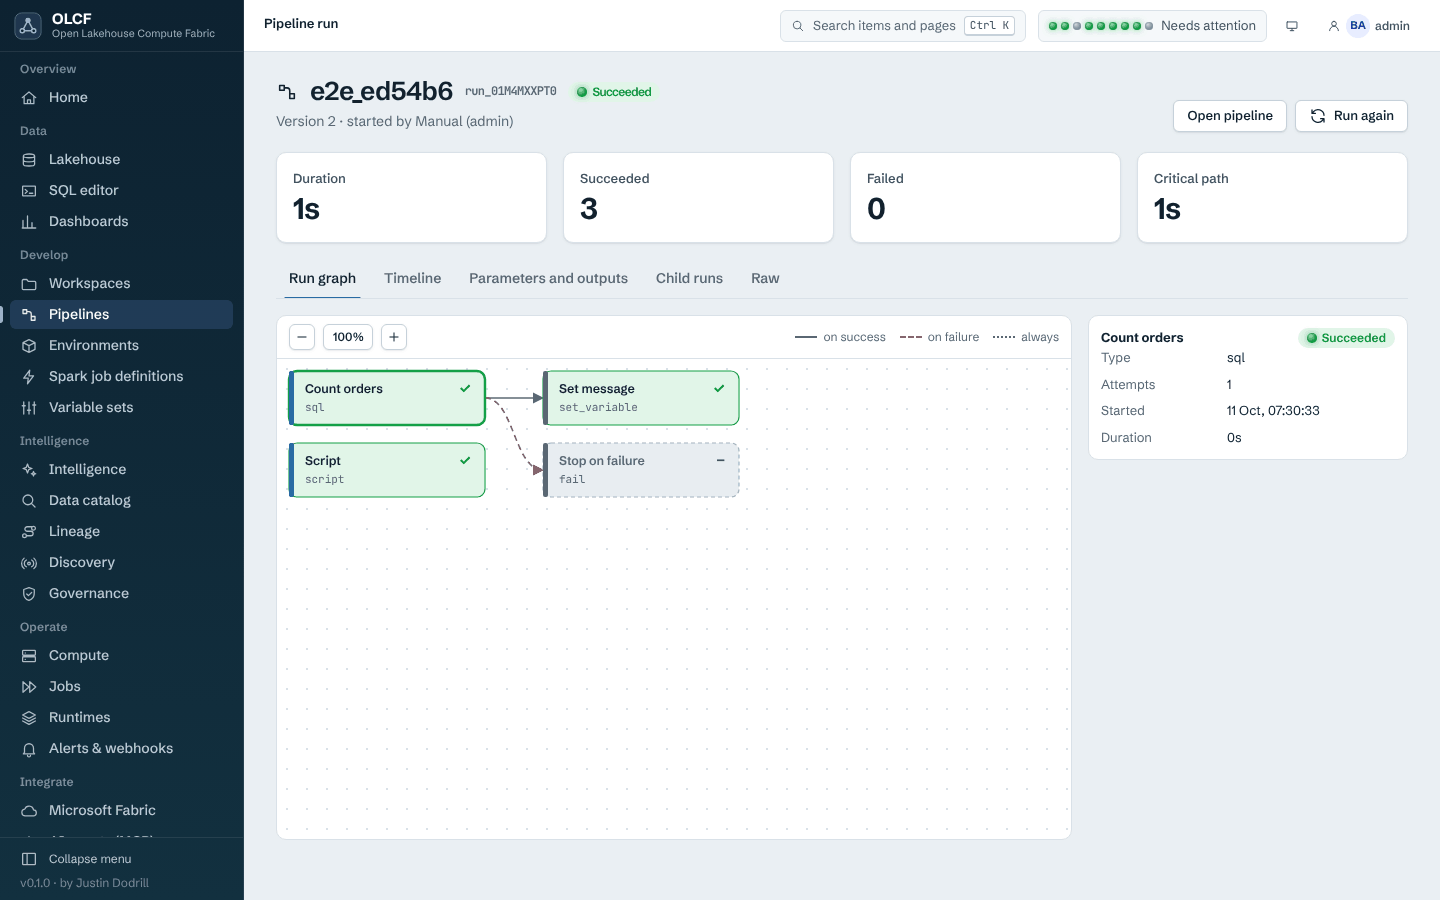
Task: Select Pipelines in the sidebar
Action: pos(121,314)
